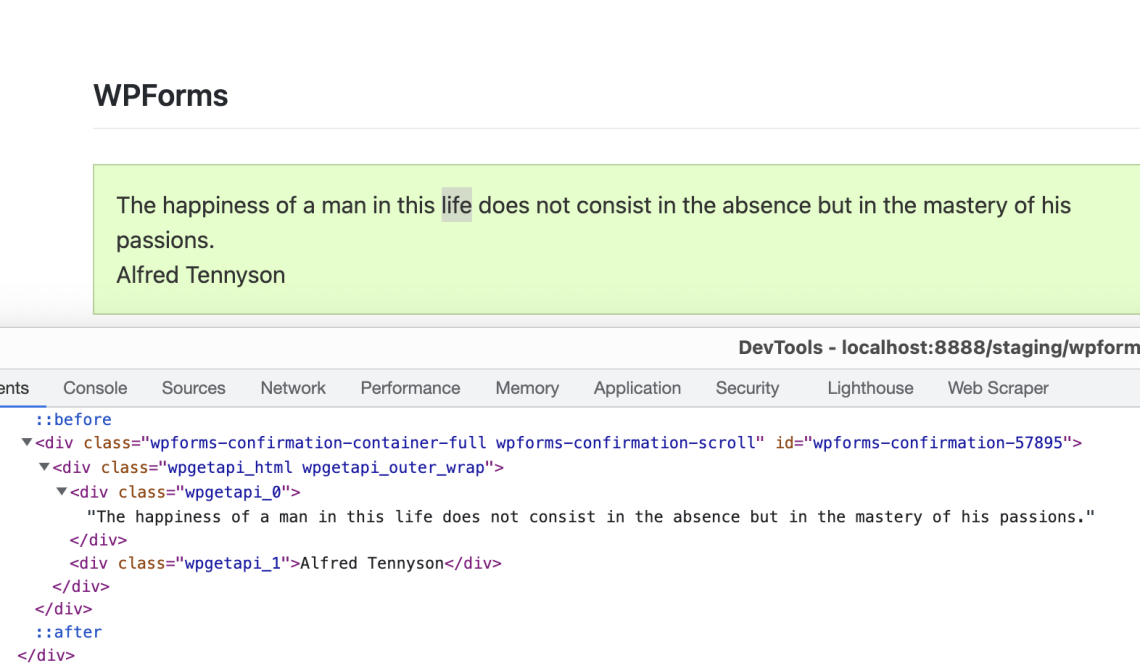1140x663 pixels.
Task: Open the Memory tab
Action: (527, 388)
